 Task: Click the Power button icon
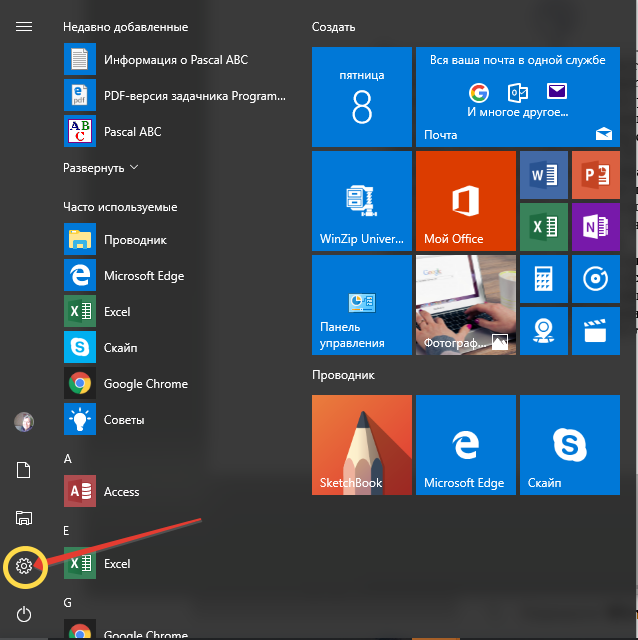point(24,614)
